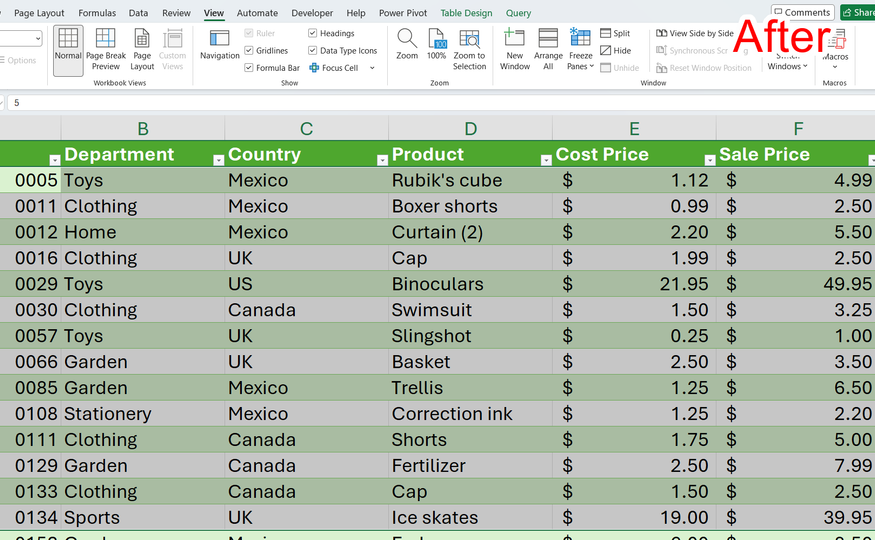Toggle the Ruler checkbox
Viewport: 875px width, 540px height.
pyautogui.click(x=249, y=33)
